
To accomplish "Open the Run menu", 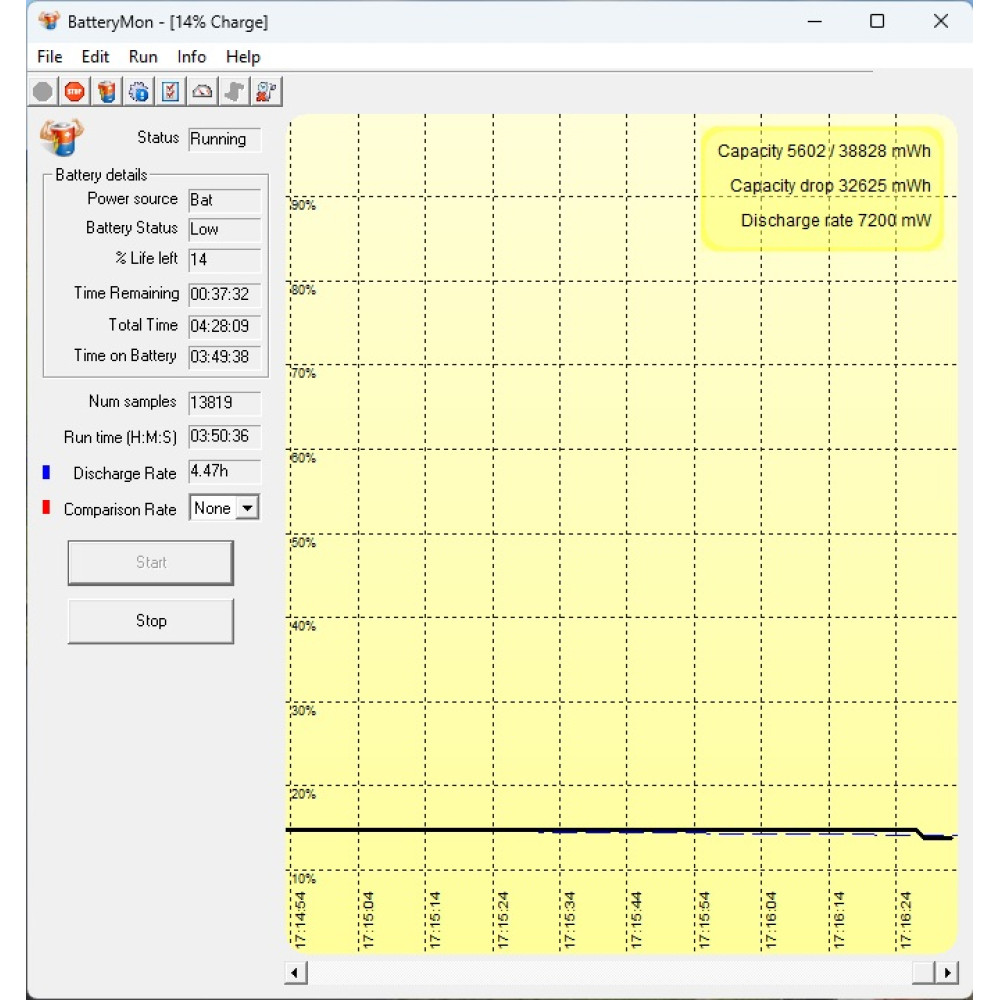I will [x=143, y=57].
